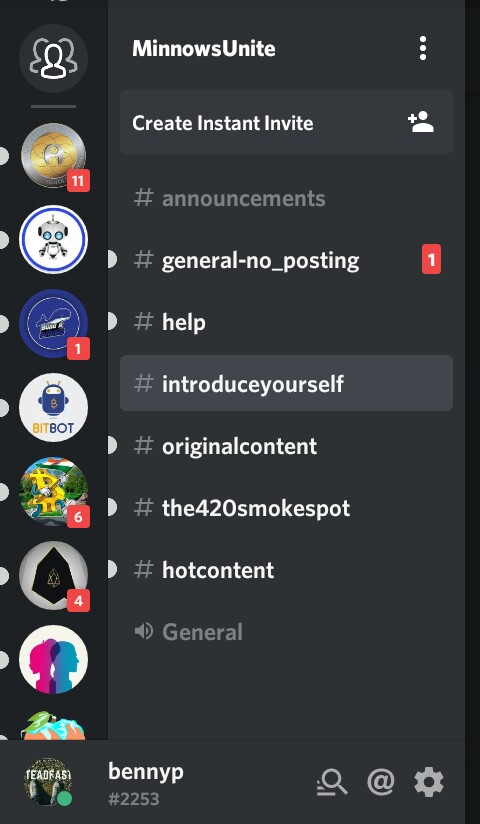Click the add-person icon for instant invite
The image size is (480, 824).
click(421, 122)
